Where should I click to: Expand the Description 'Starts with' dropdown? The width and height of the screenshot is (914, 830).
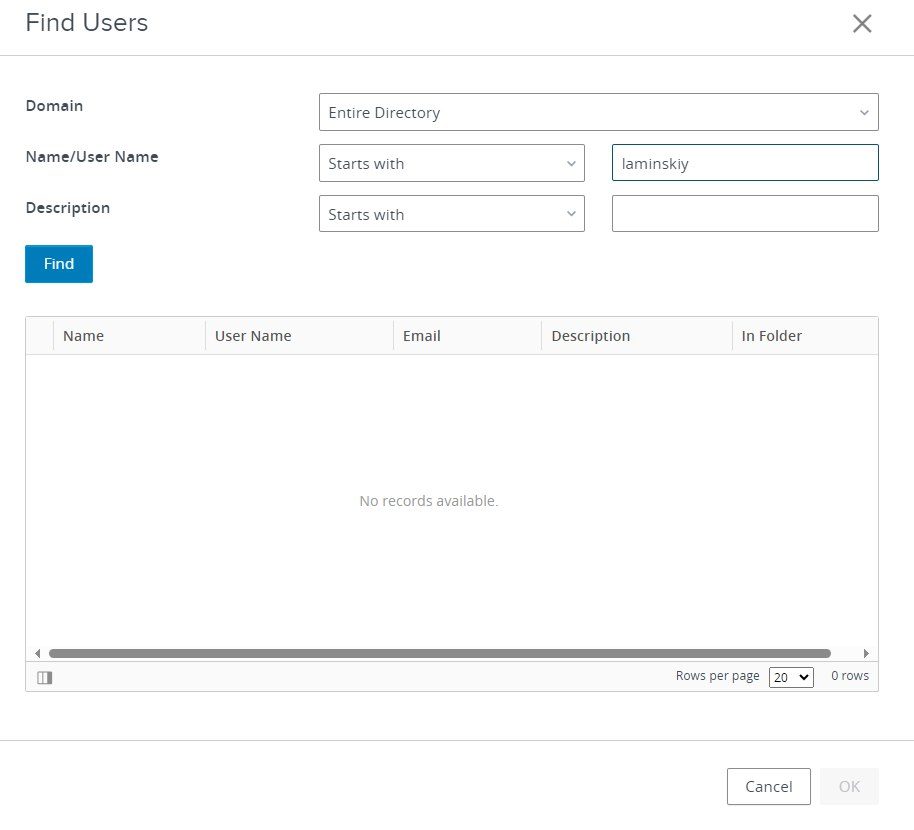click(x=451, y=214)
